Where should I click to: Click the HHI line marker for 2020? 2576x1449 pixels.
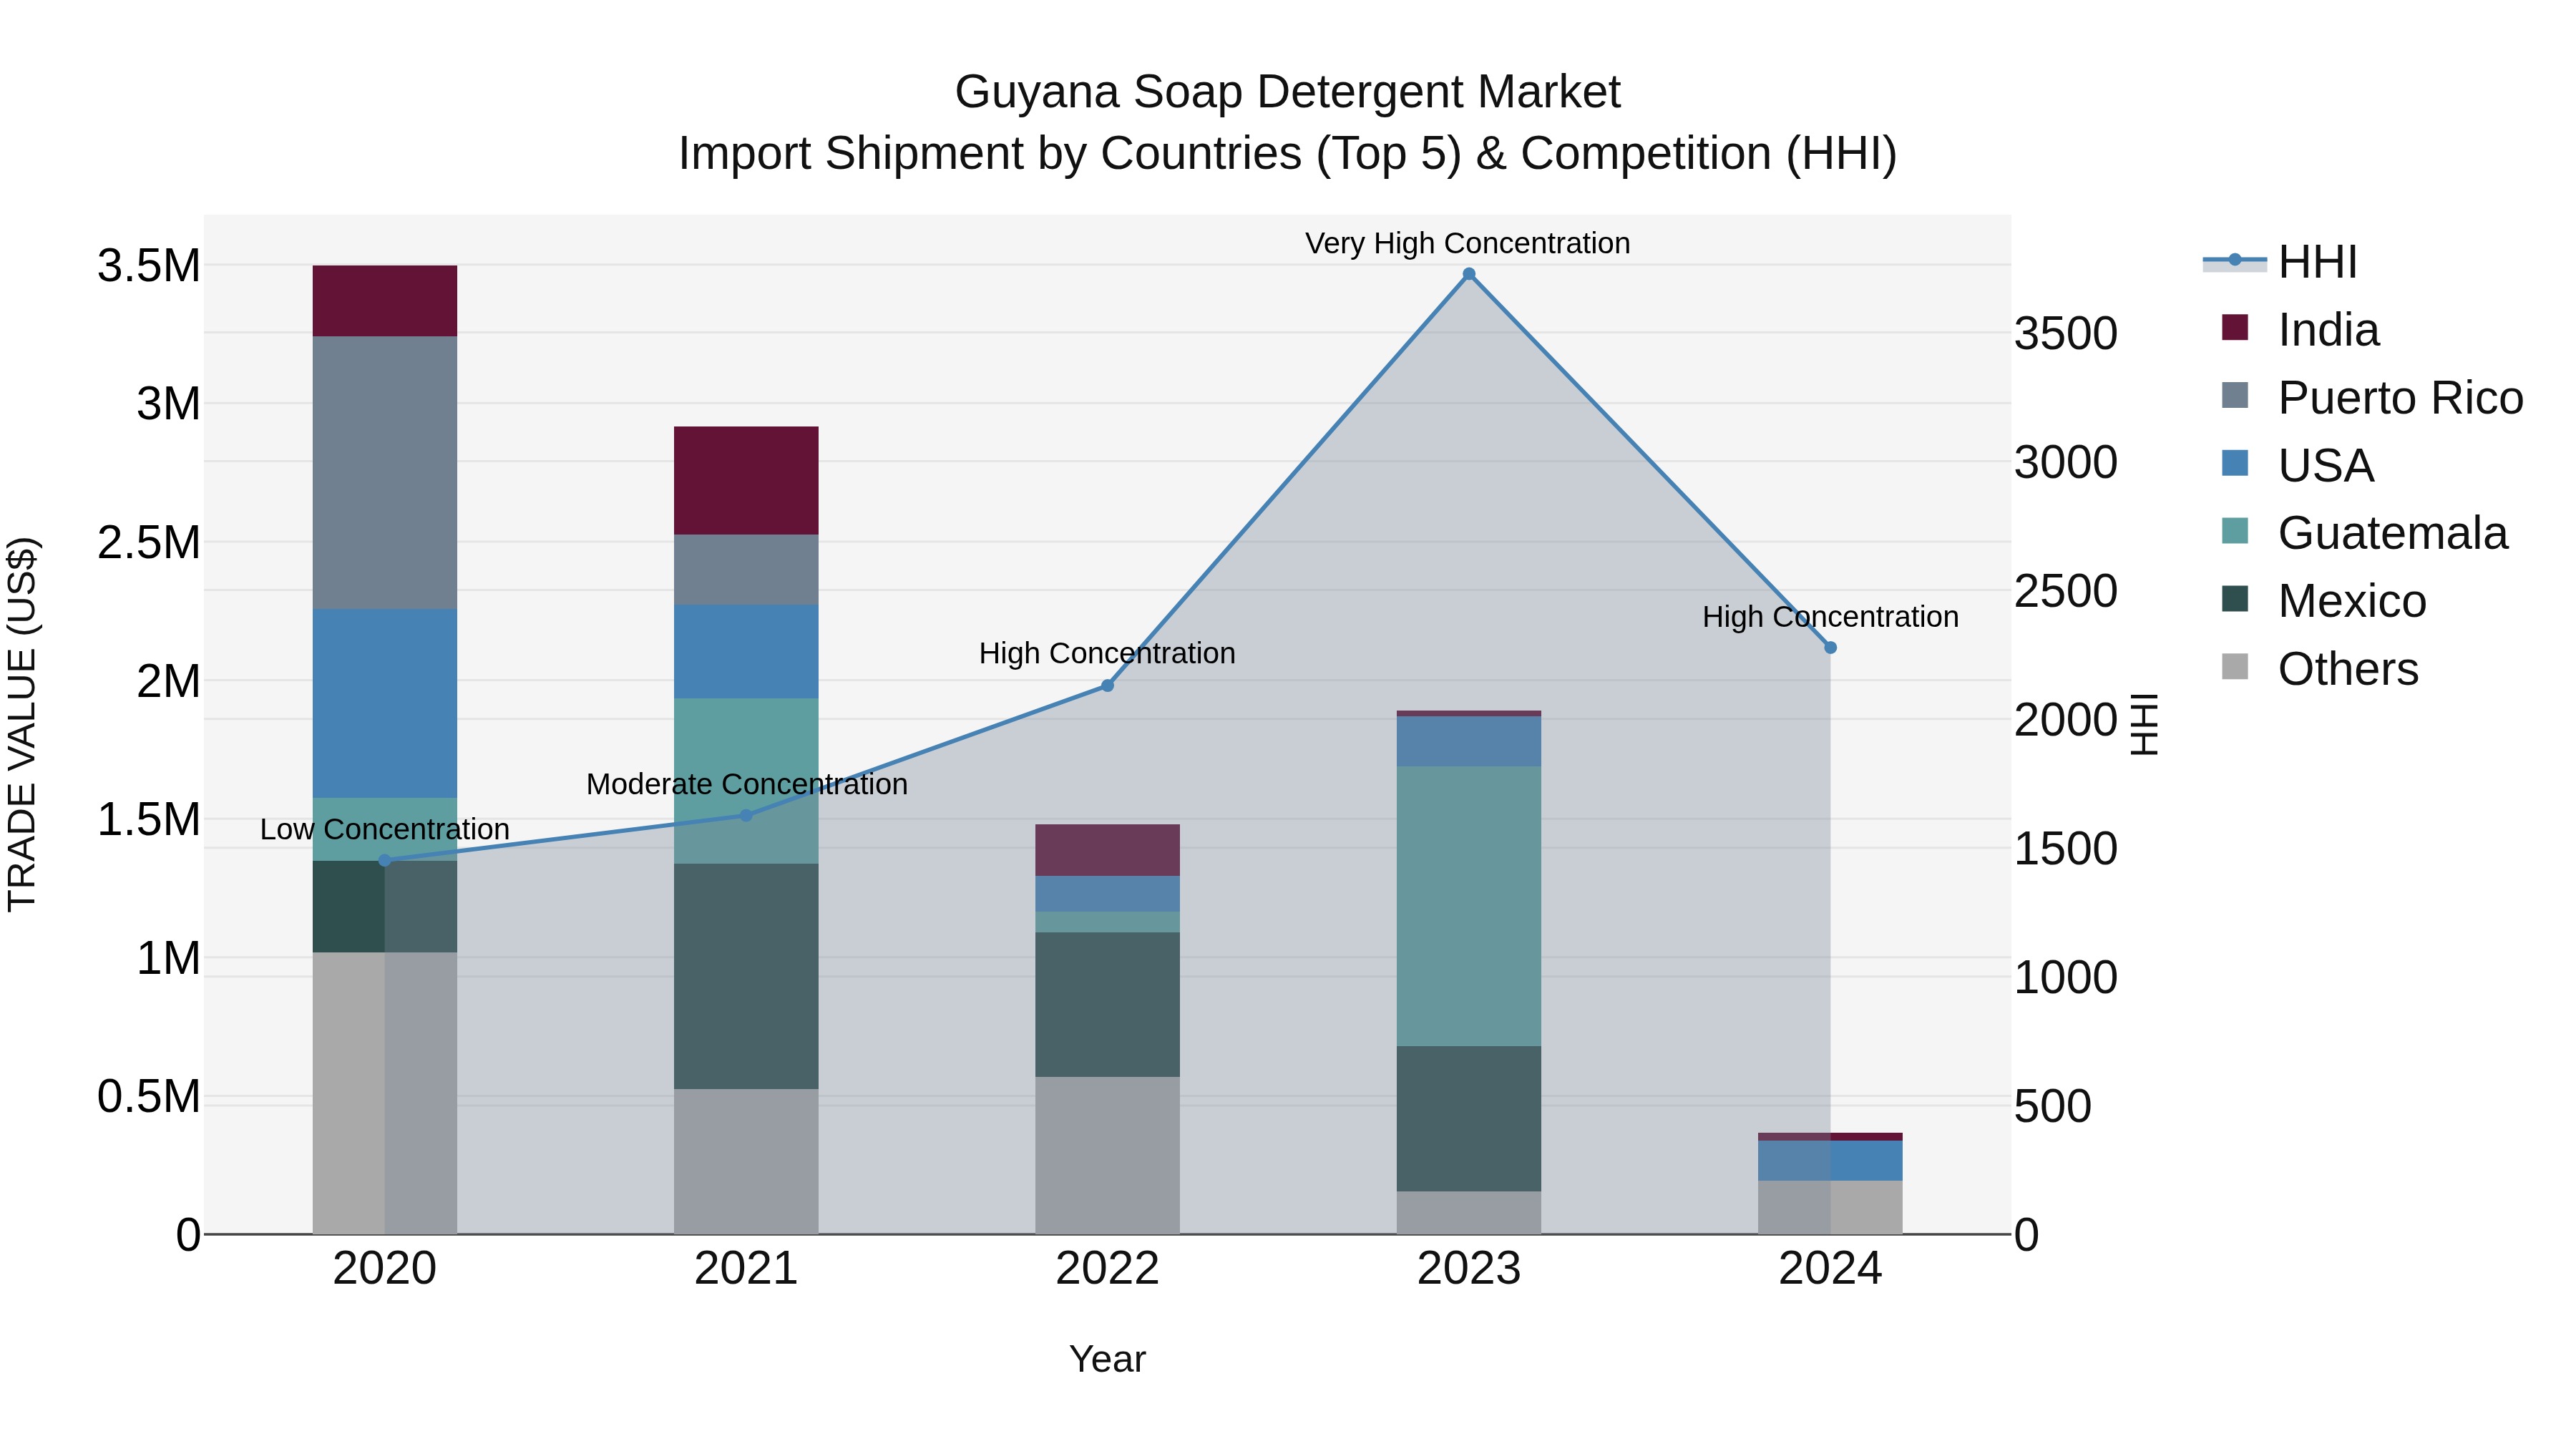coord(385,860)
